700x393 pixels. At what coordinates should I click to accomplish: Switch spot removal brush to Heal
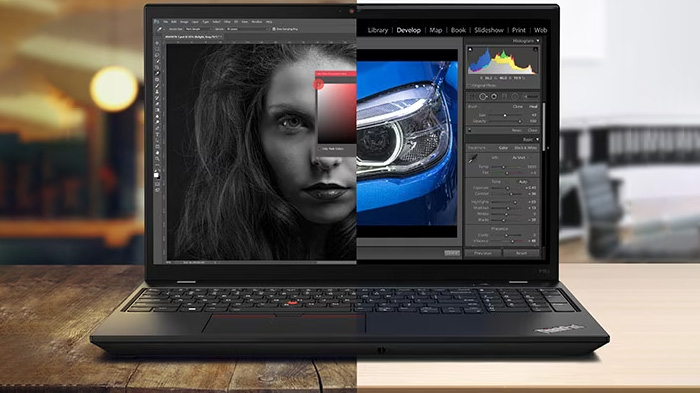pyautogui.click(x=533, y=106)
